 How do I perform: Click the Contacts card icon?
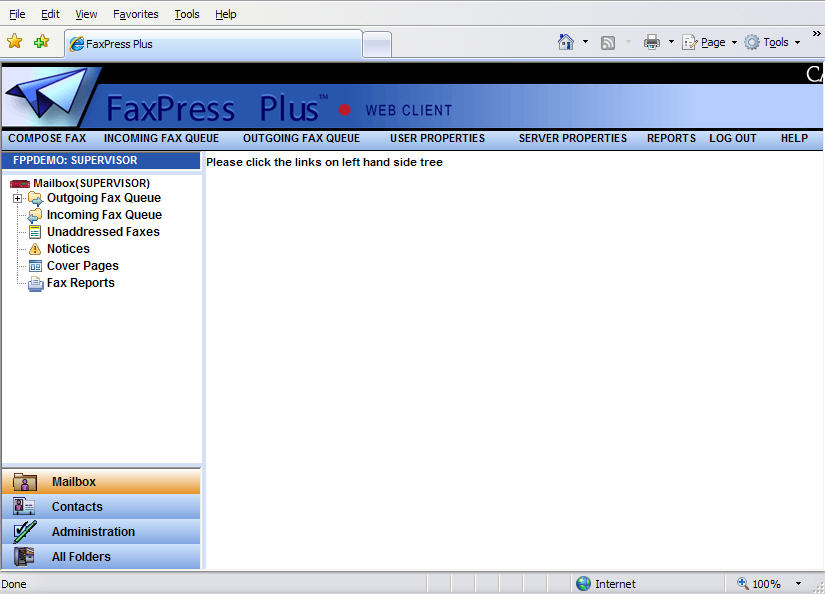click(x=25, y=507)
